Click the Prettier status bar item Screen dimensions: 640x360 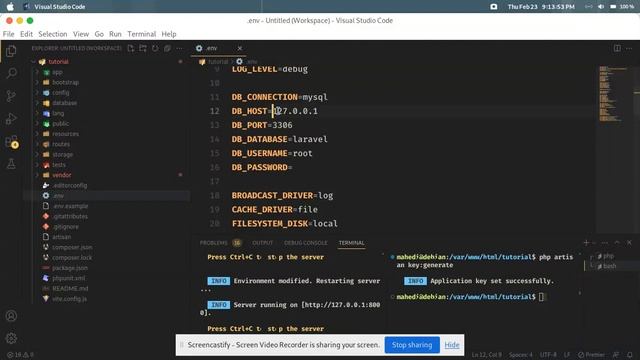coord(591,355)
